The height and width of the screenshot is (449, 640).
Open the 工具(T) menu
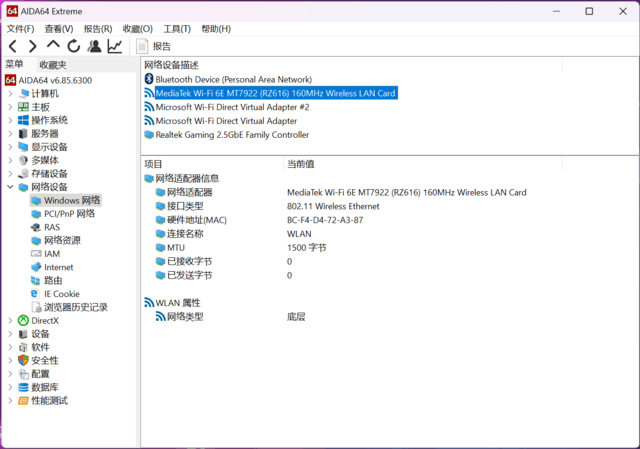(x=177, y=29)
